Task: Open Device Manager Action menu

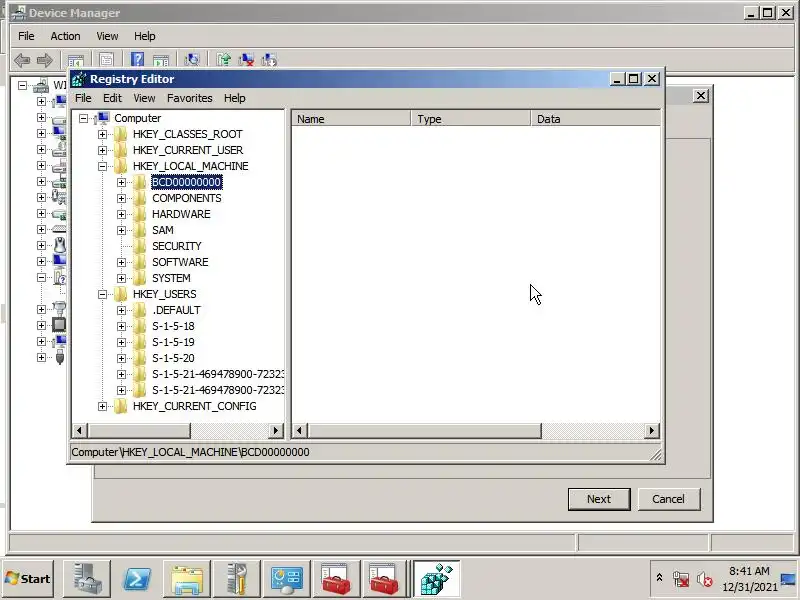Action: [65, 36]
